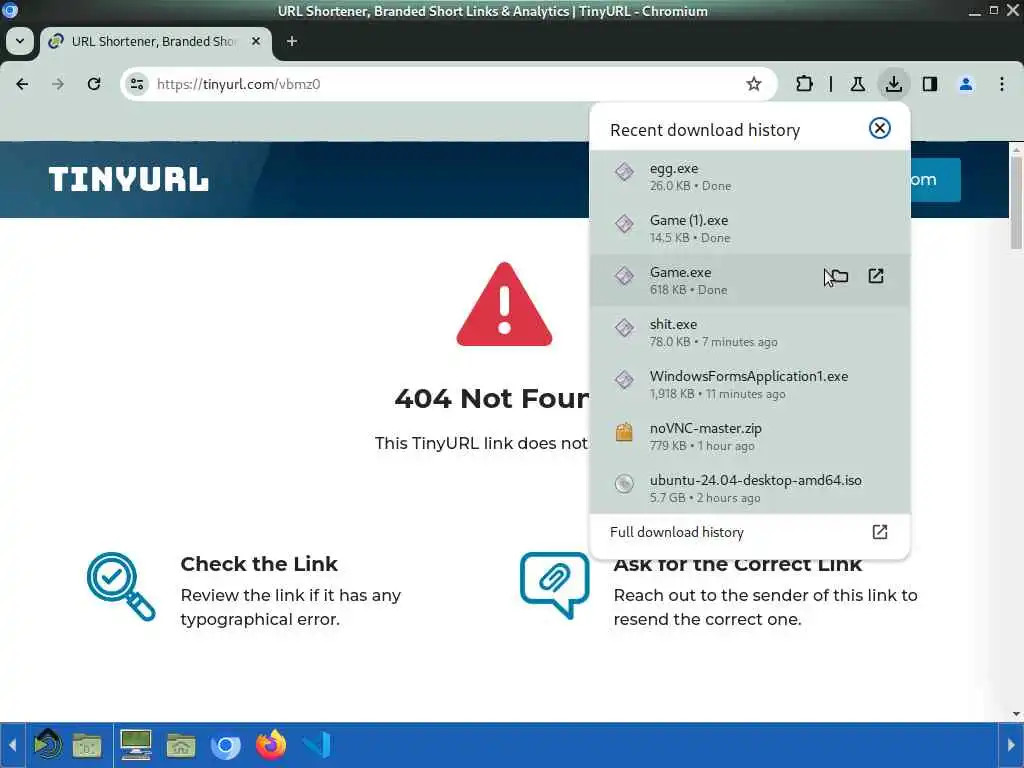The height and width of the screenshot is (768, 1024).
Task: Click the WindowsFormsApplication1.exe file icon
Action: (624, 379)
